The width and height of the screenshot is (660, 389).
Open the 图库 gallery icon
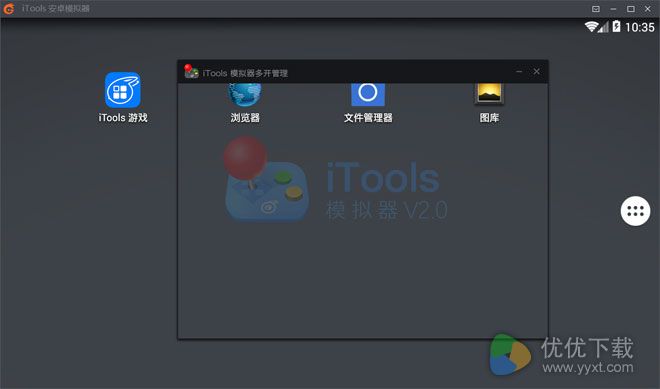tap(489, 93)
